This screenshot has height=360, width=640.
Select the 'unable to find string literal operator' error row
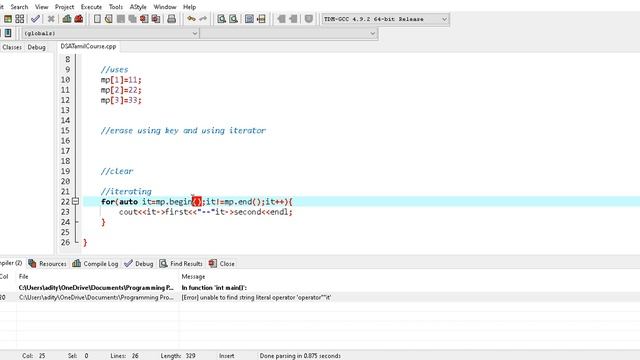coord(320,298)
